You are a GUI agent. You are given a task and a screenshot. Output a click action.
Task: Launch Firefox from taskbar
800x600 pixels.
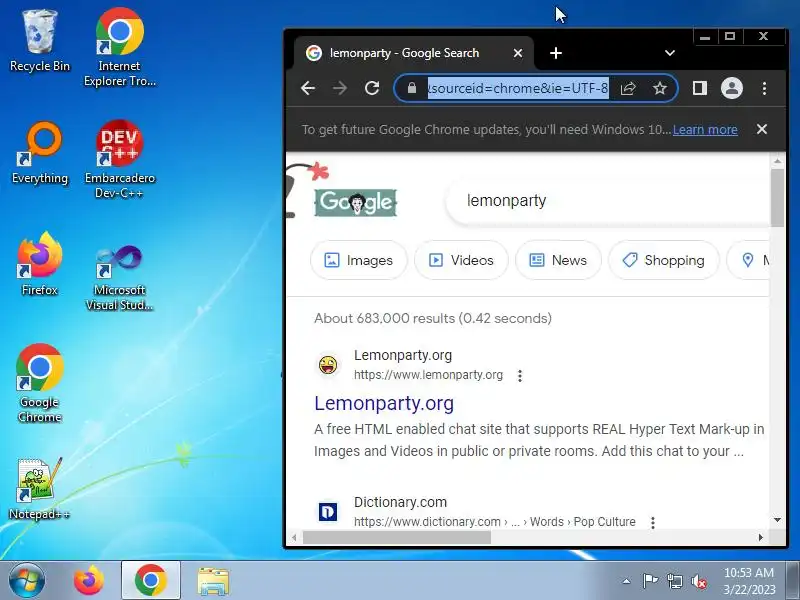click(89, 581)
